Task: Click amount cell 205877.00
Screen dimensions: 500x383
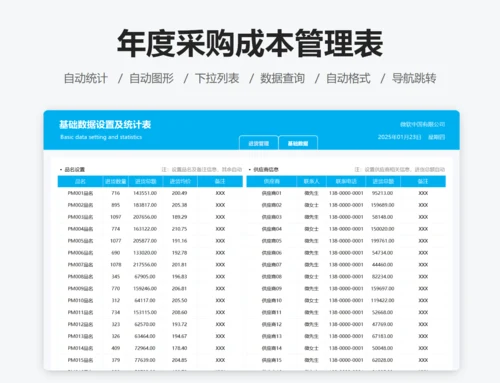Action: (145, 241)
